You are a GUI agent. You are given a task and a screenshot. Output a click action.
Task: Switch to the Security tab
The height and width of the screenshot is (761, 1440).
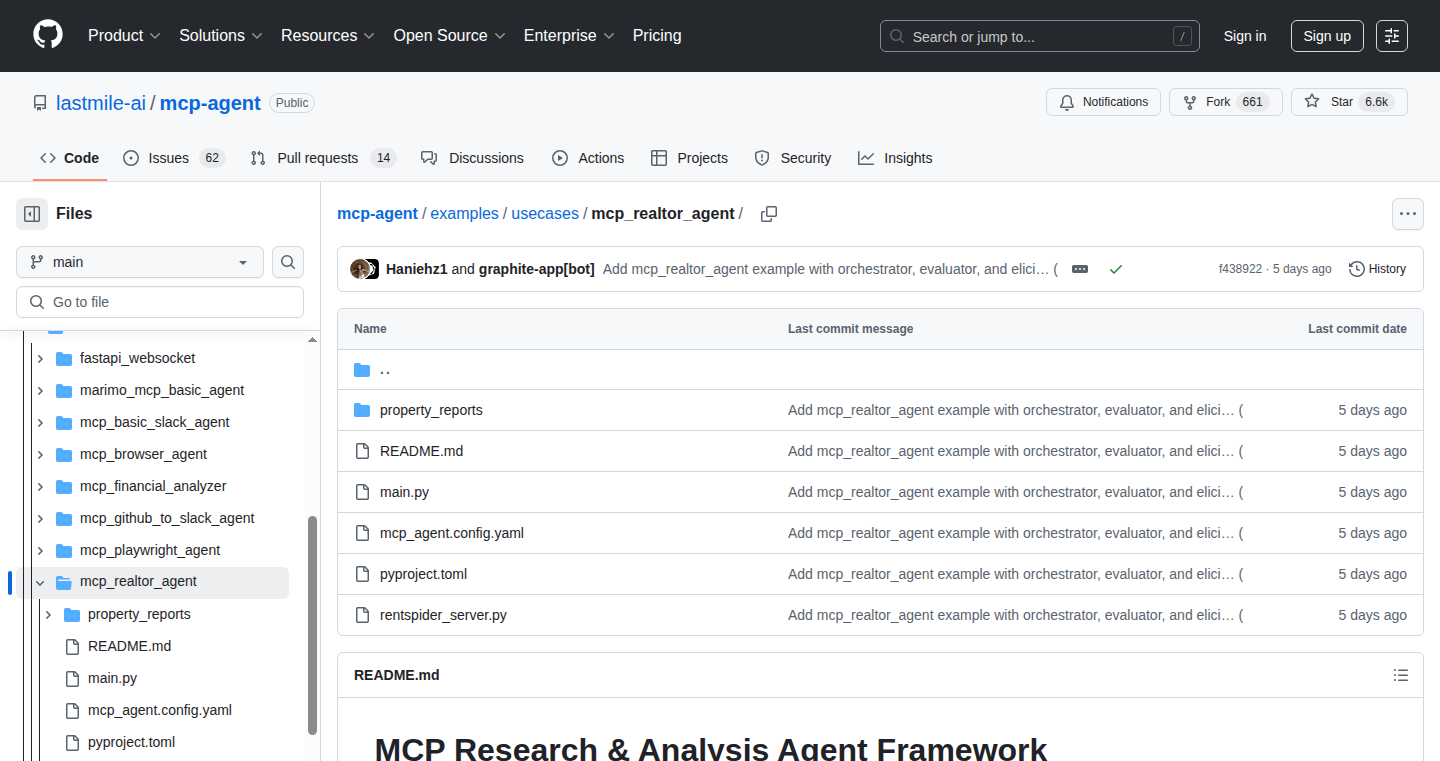click(793, 158)
